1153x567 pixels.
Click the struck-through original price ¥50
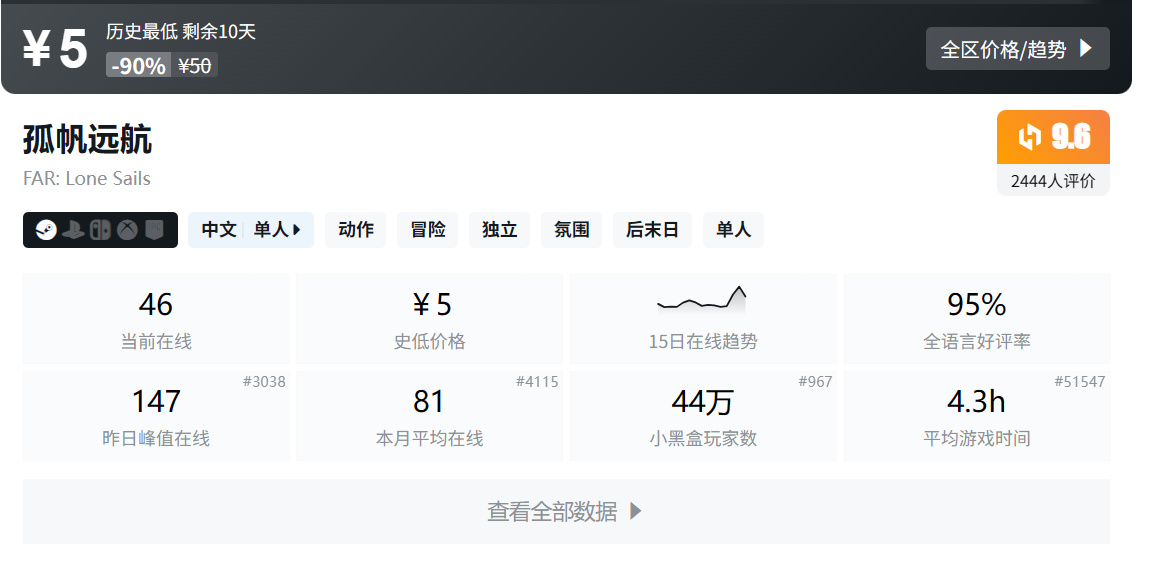[195, 65]
